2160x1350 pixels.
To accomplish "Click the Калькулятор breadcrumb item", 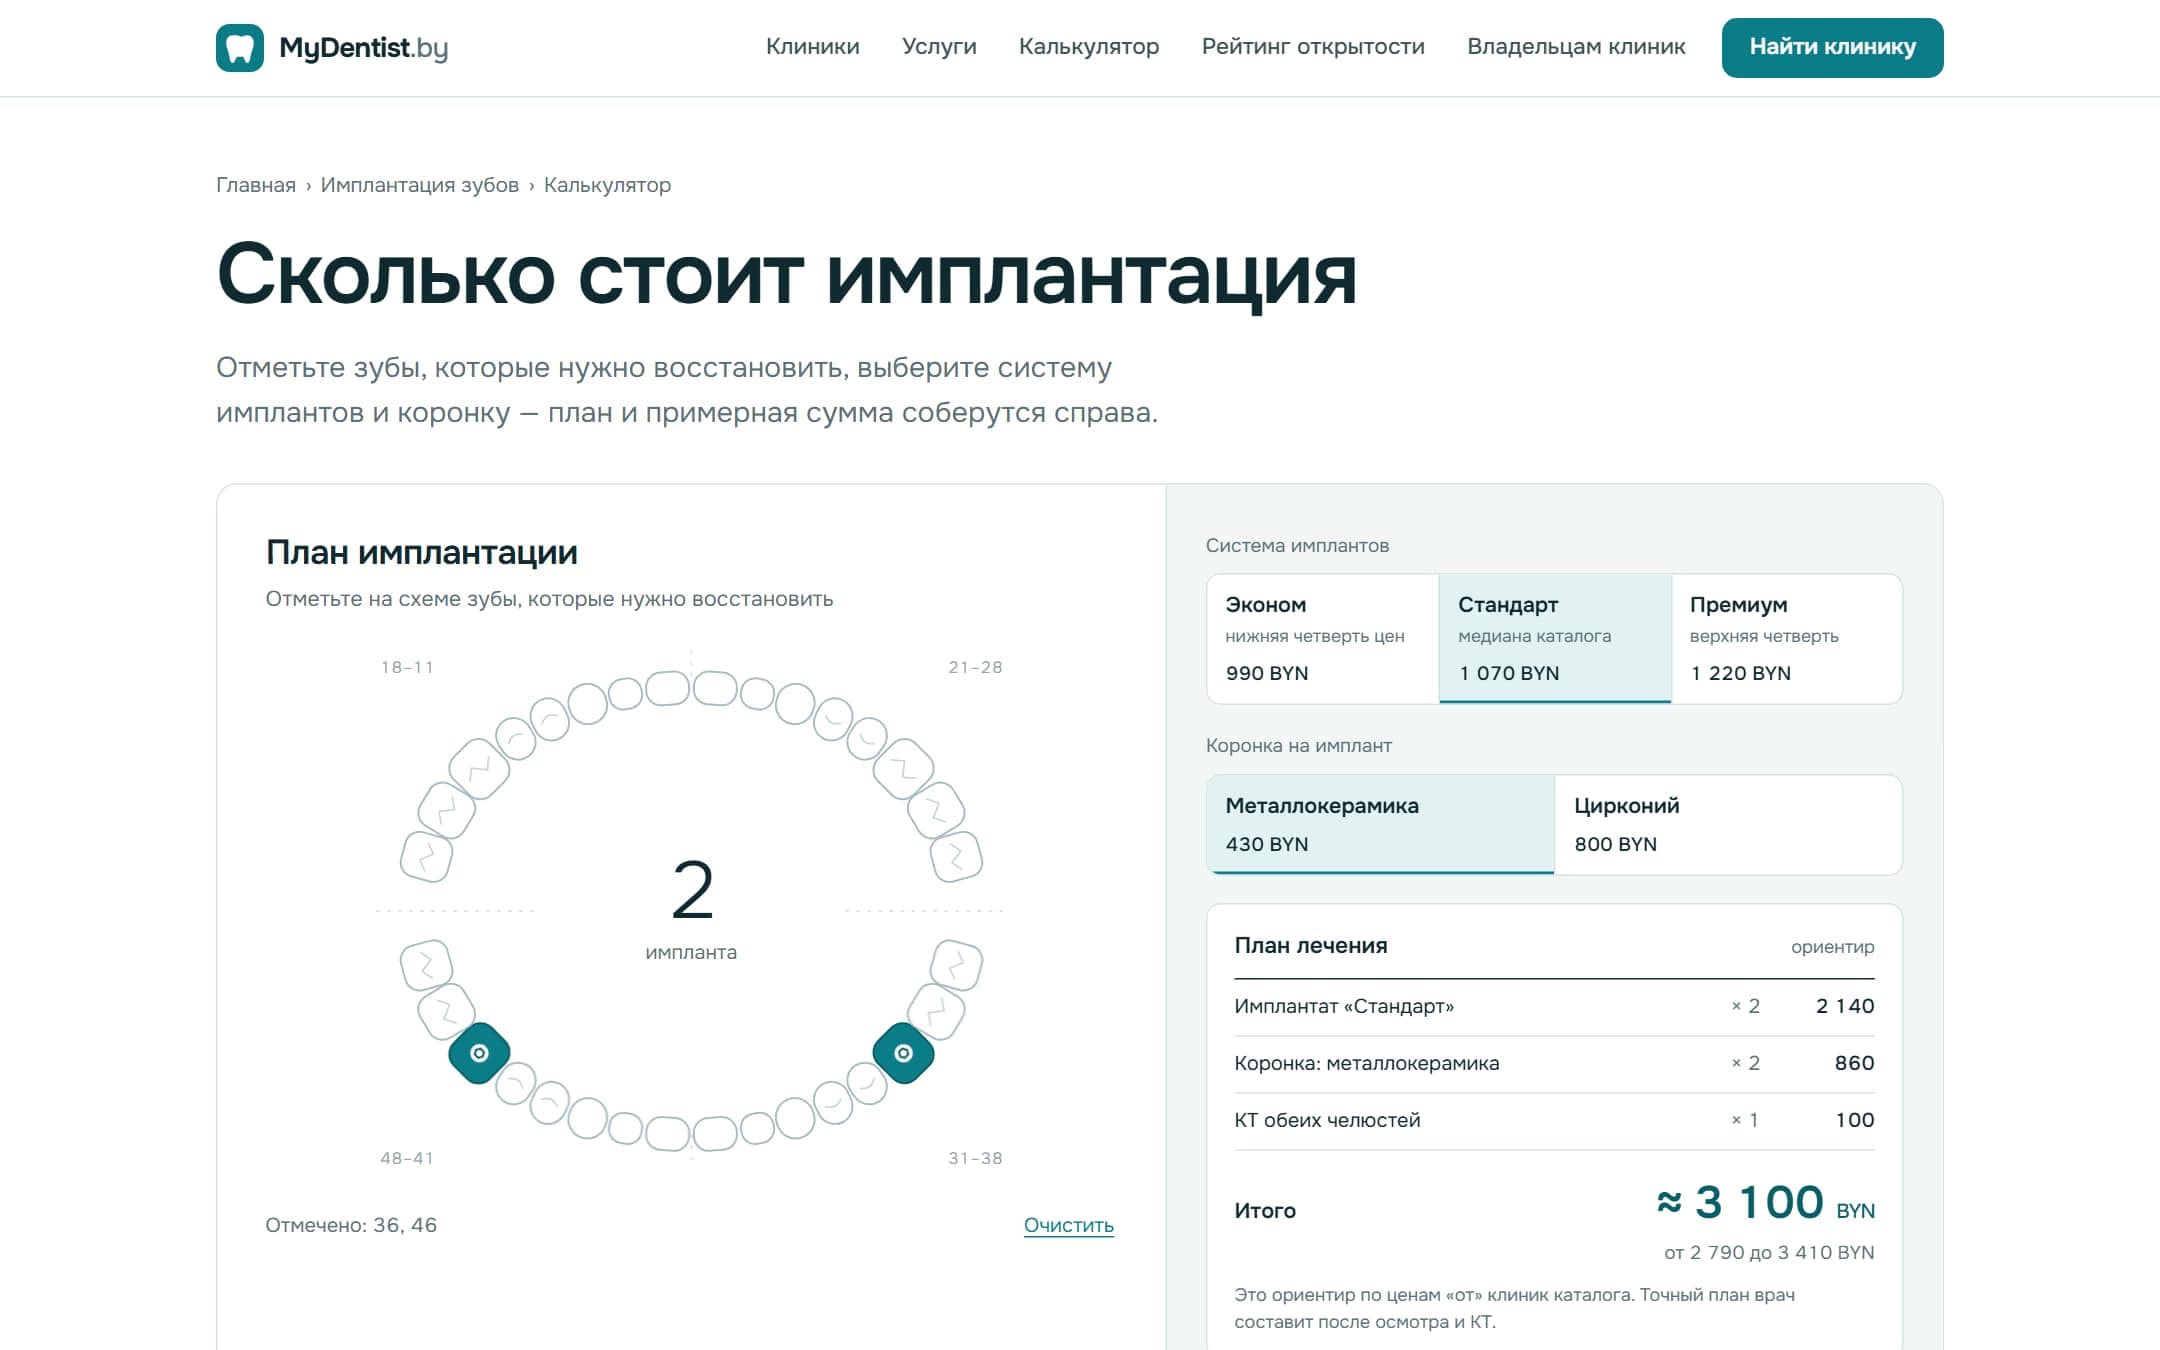I will (607, 185).
